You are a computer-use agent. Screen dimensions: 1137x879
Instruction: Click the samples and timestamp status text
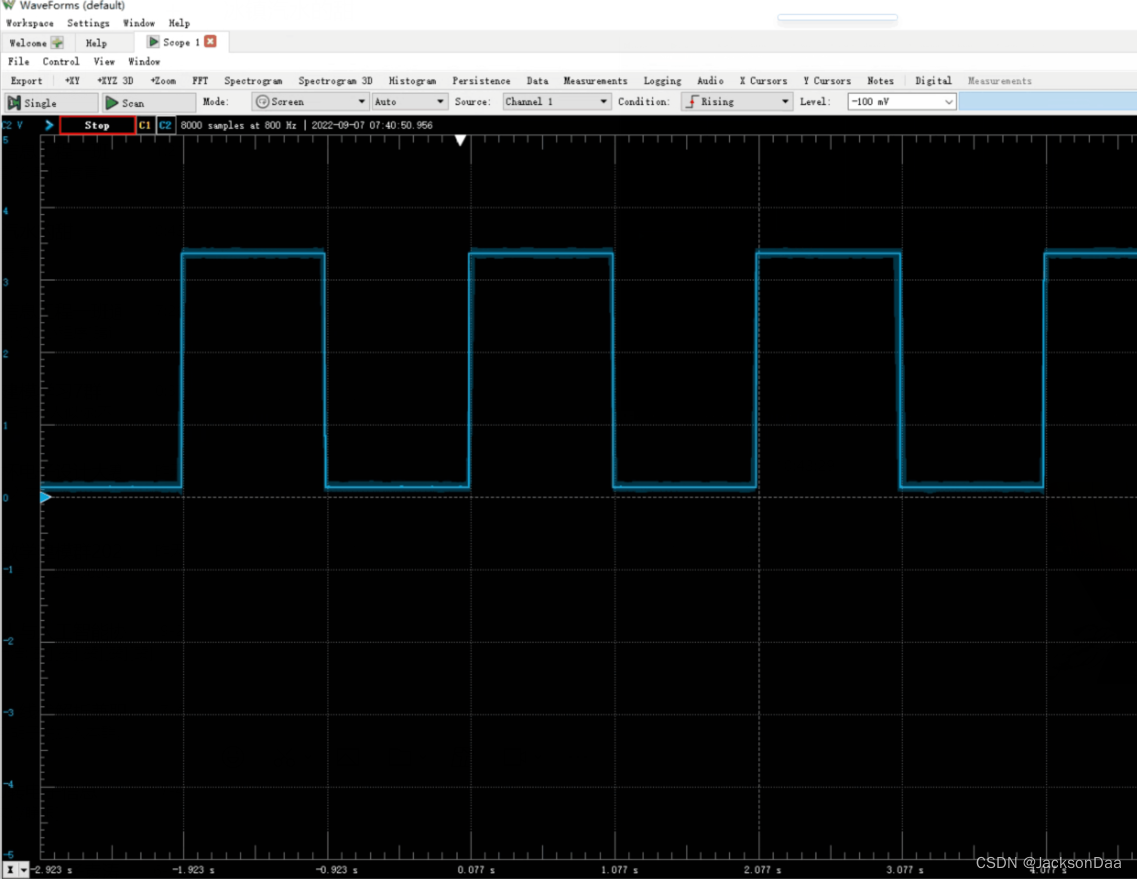point(307,125)
